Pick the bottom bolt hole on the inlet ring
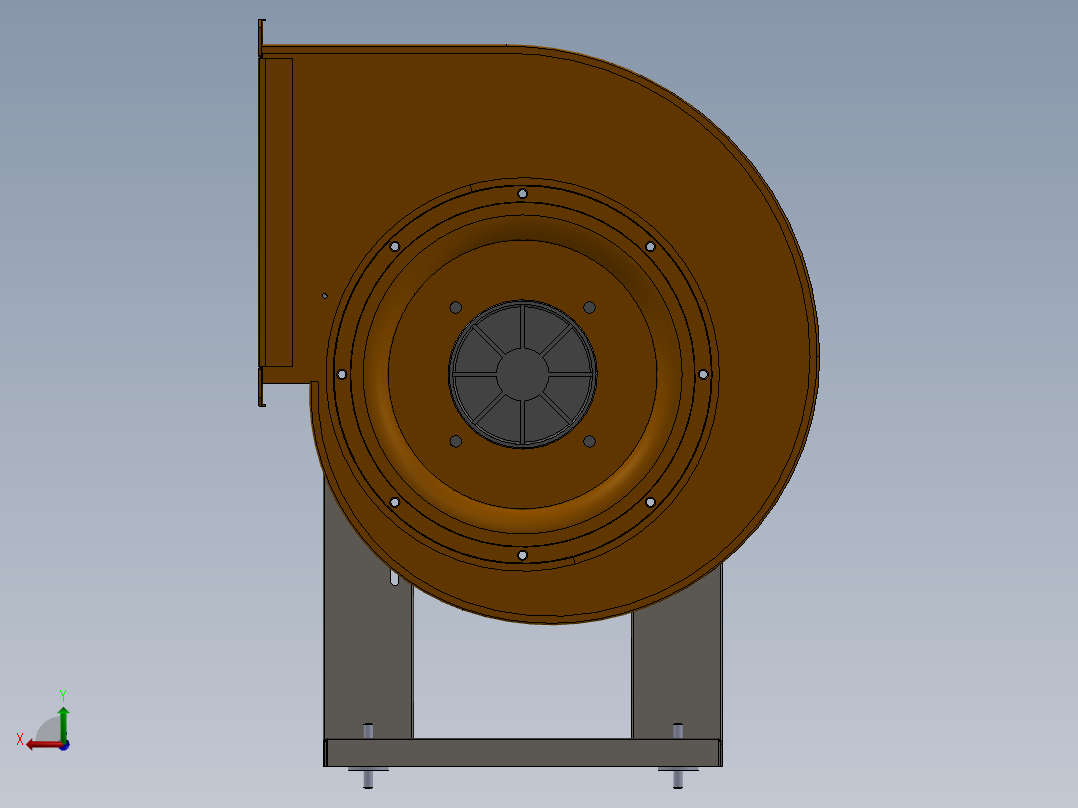Image resolution: width=1078 pixels, height=808 pixels. tap(522, 555)
